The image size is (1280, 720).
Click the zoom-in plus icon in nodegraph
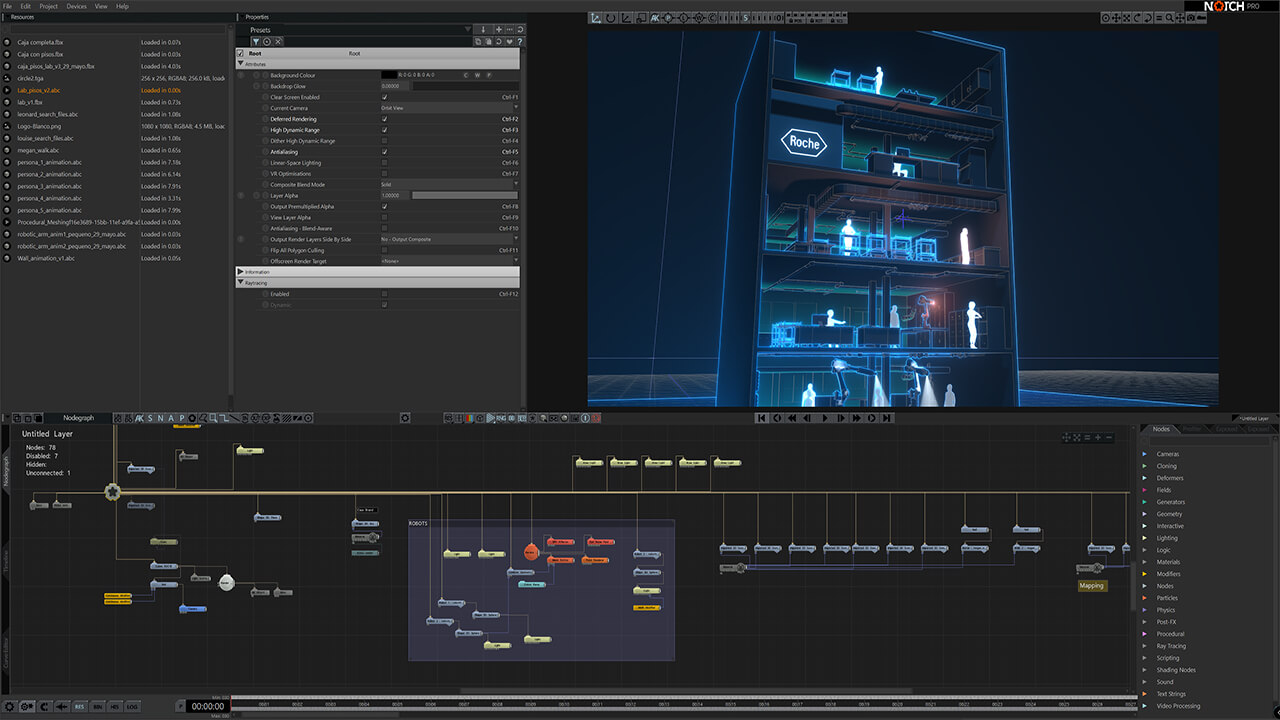point(1098,437)
